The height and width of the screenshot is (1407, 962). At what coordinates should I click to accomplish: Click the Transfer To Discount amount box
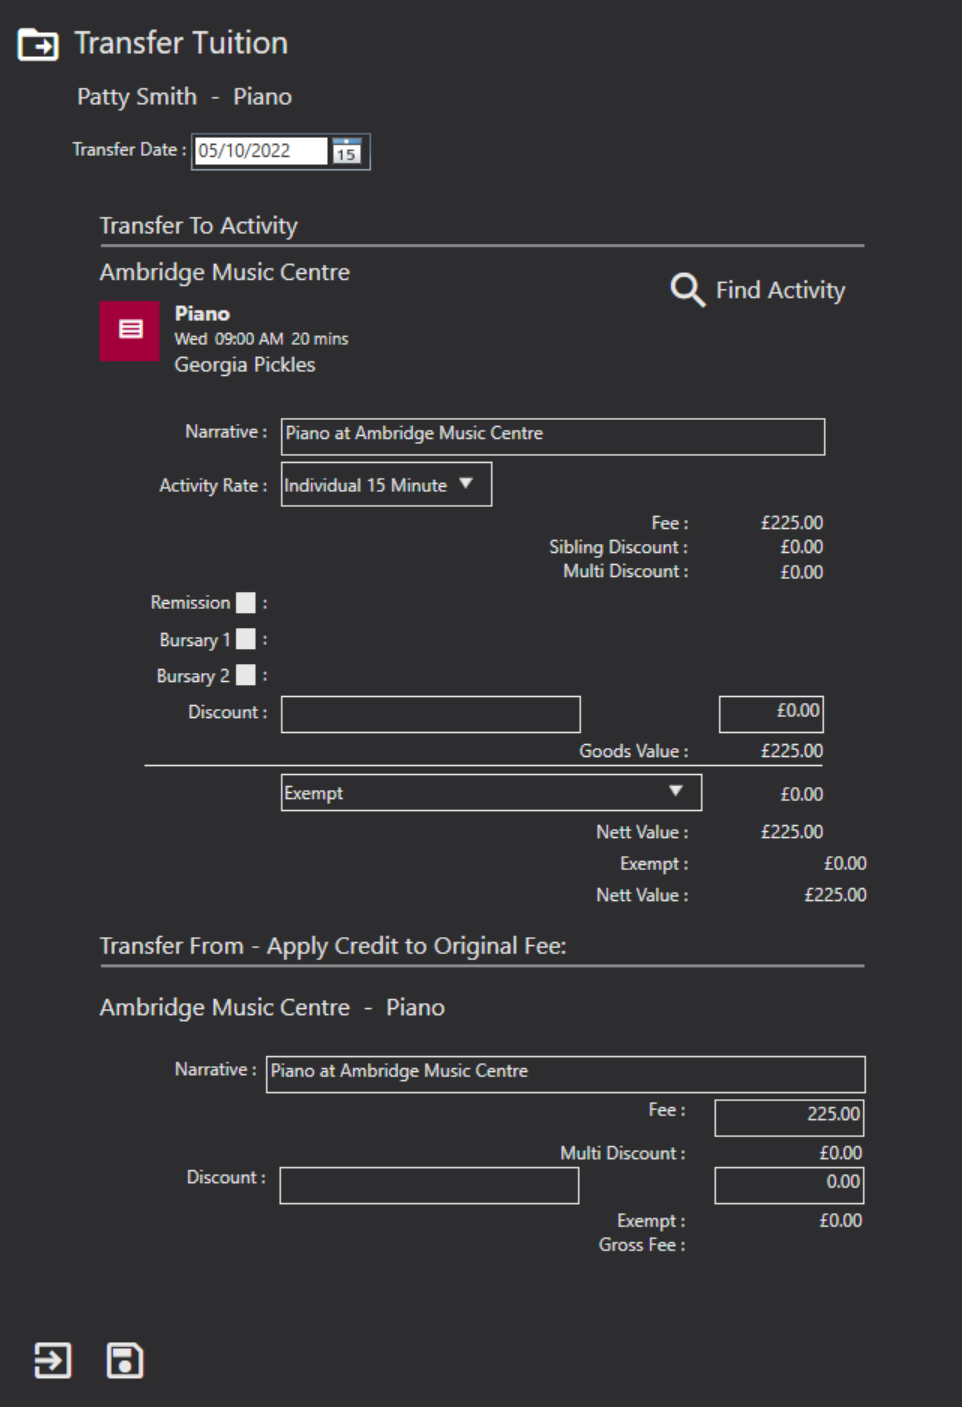tap(771, 714)
